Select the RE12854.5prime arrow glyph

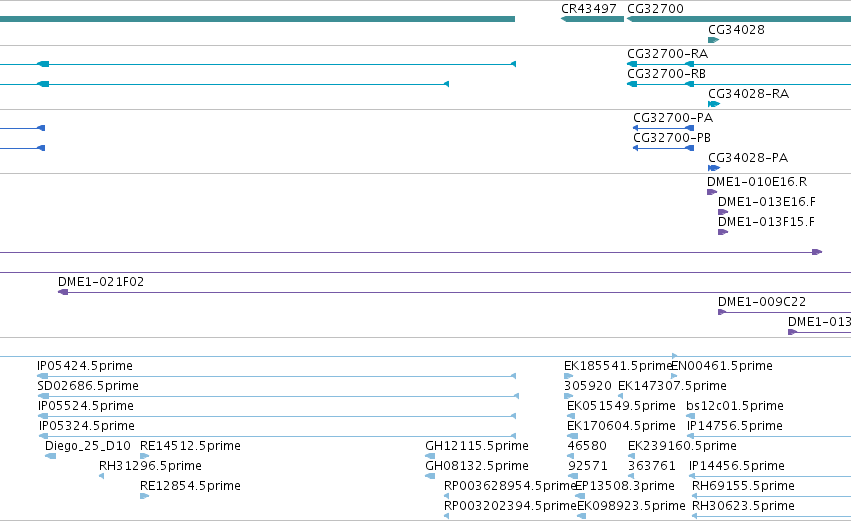coord(144,495)
